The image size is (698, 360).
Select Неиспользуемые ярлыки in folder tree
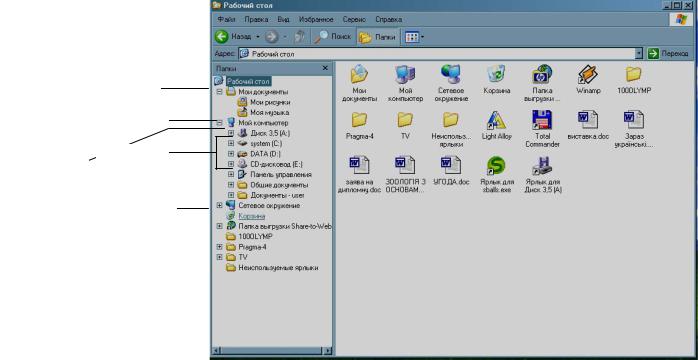(278, 267)
